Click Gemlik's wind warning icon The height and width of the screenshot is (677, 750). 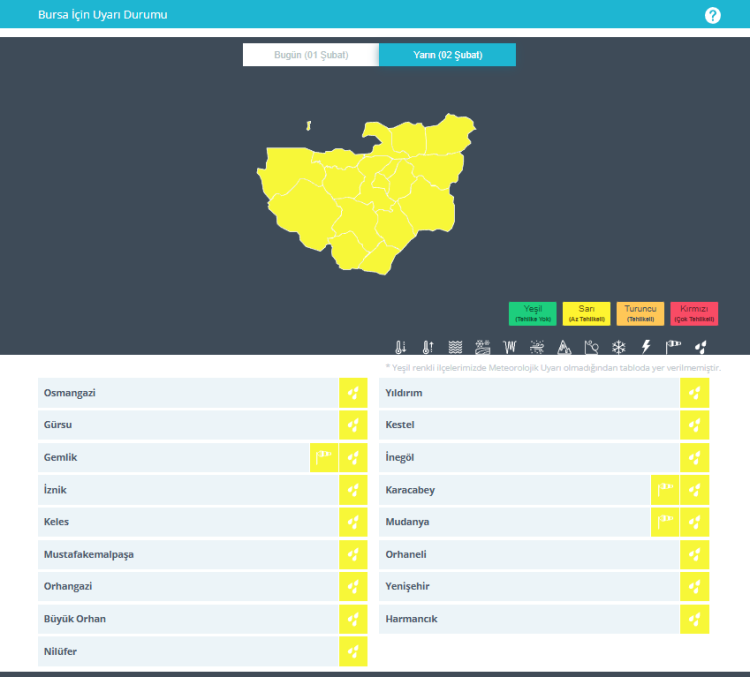click(324, 458)
